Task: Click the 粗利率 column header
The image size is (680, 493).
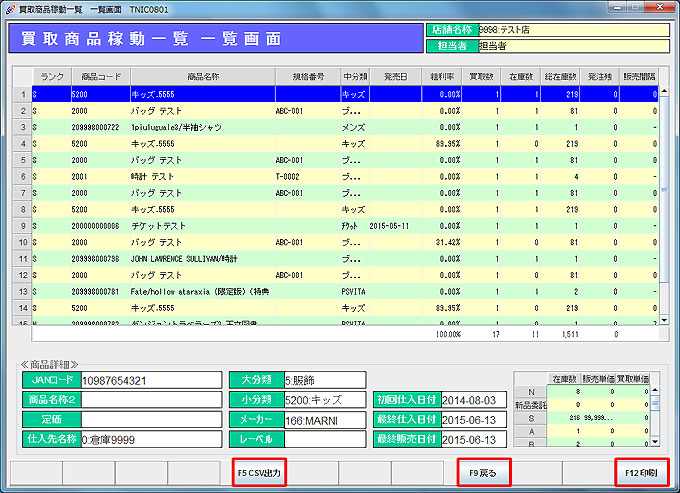Action: pyautogui.click(x=442, y=76)
